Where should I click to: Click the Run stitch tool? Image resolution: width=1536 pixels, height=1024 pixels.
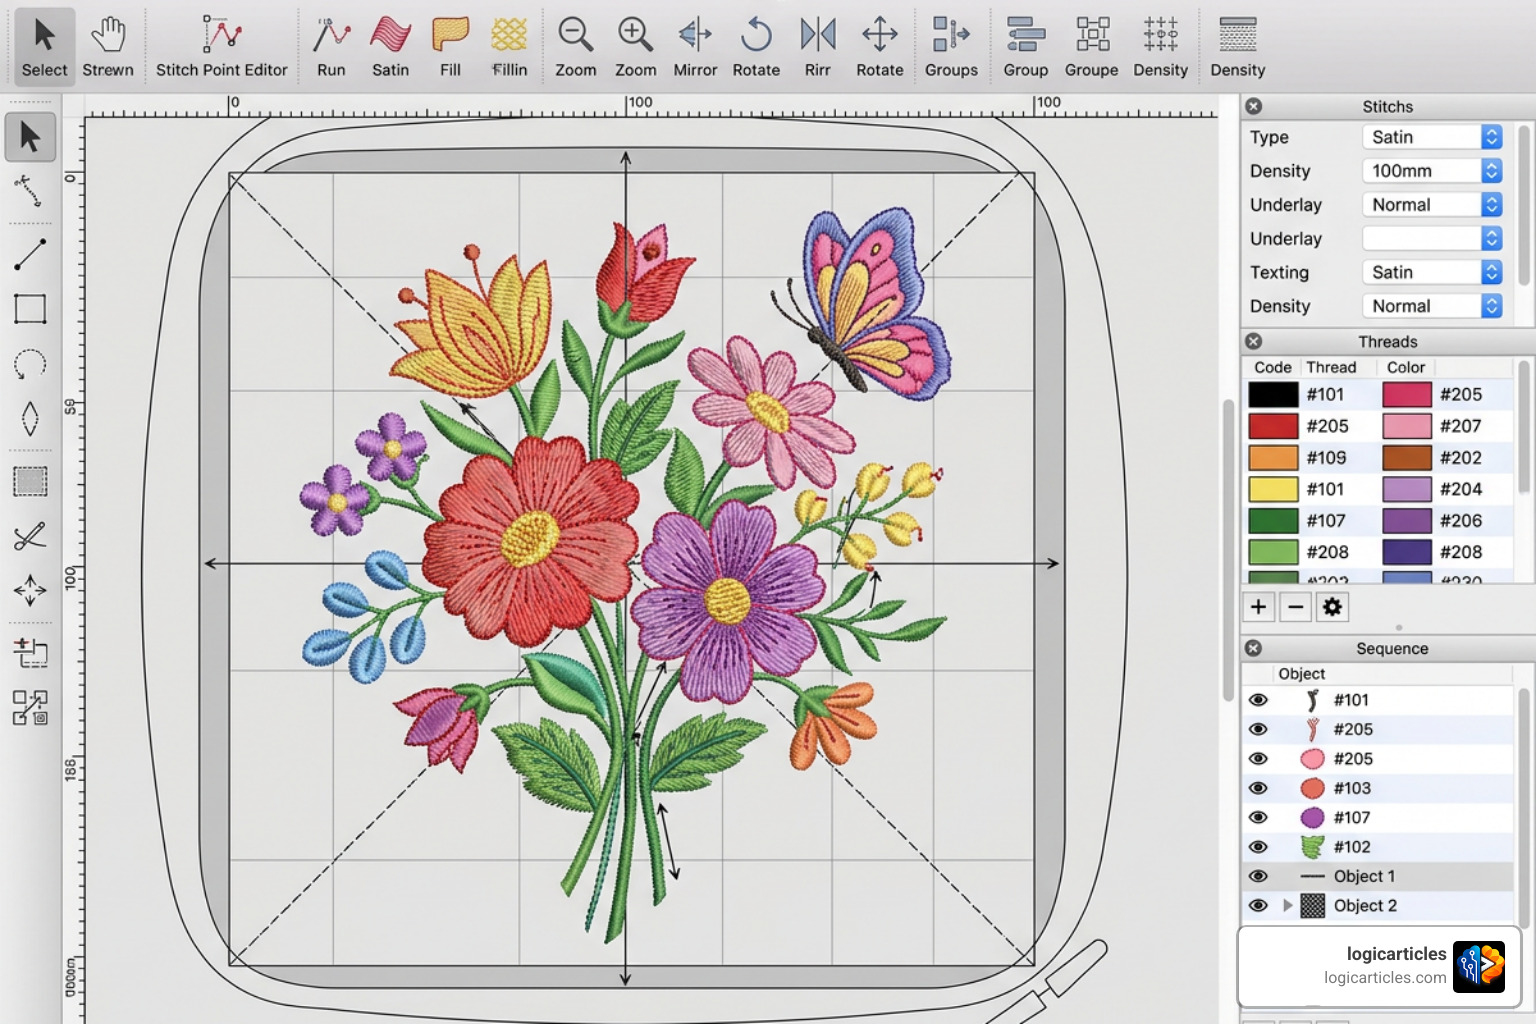click(x=331, y=46)
